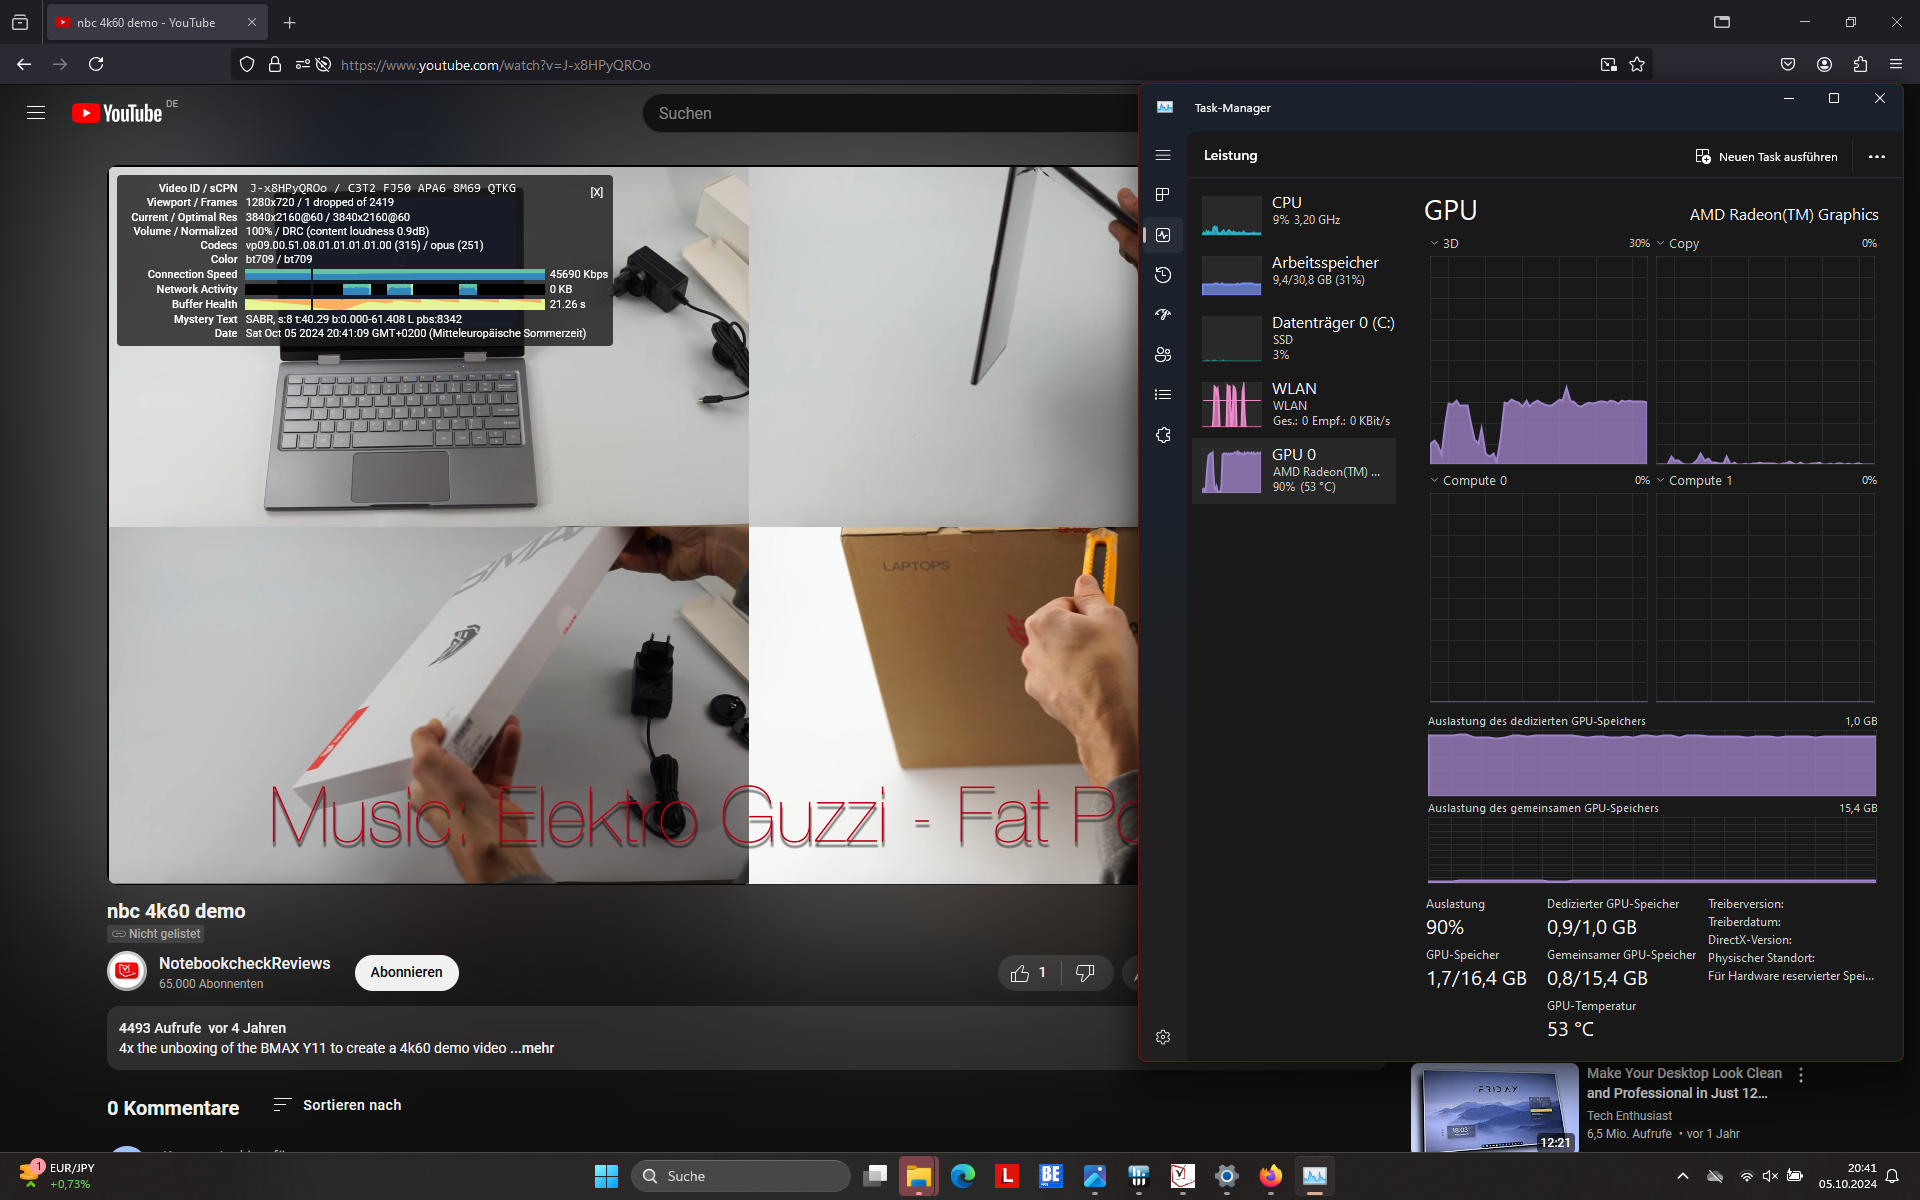The image size is (1920, 1200).
Task: Click Neuen Task ausführen button
Action: (1766, 157)
